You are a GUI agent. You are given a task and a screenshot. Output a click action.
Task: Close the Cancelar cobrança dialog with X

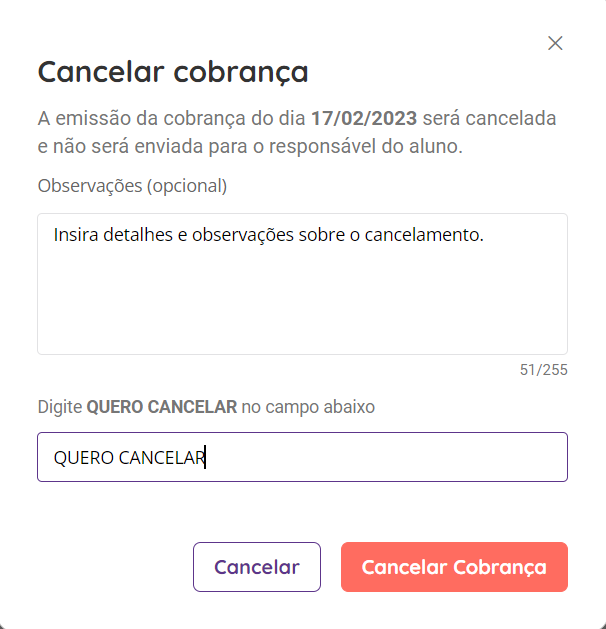[555, 43]
